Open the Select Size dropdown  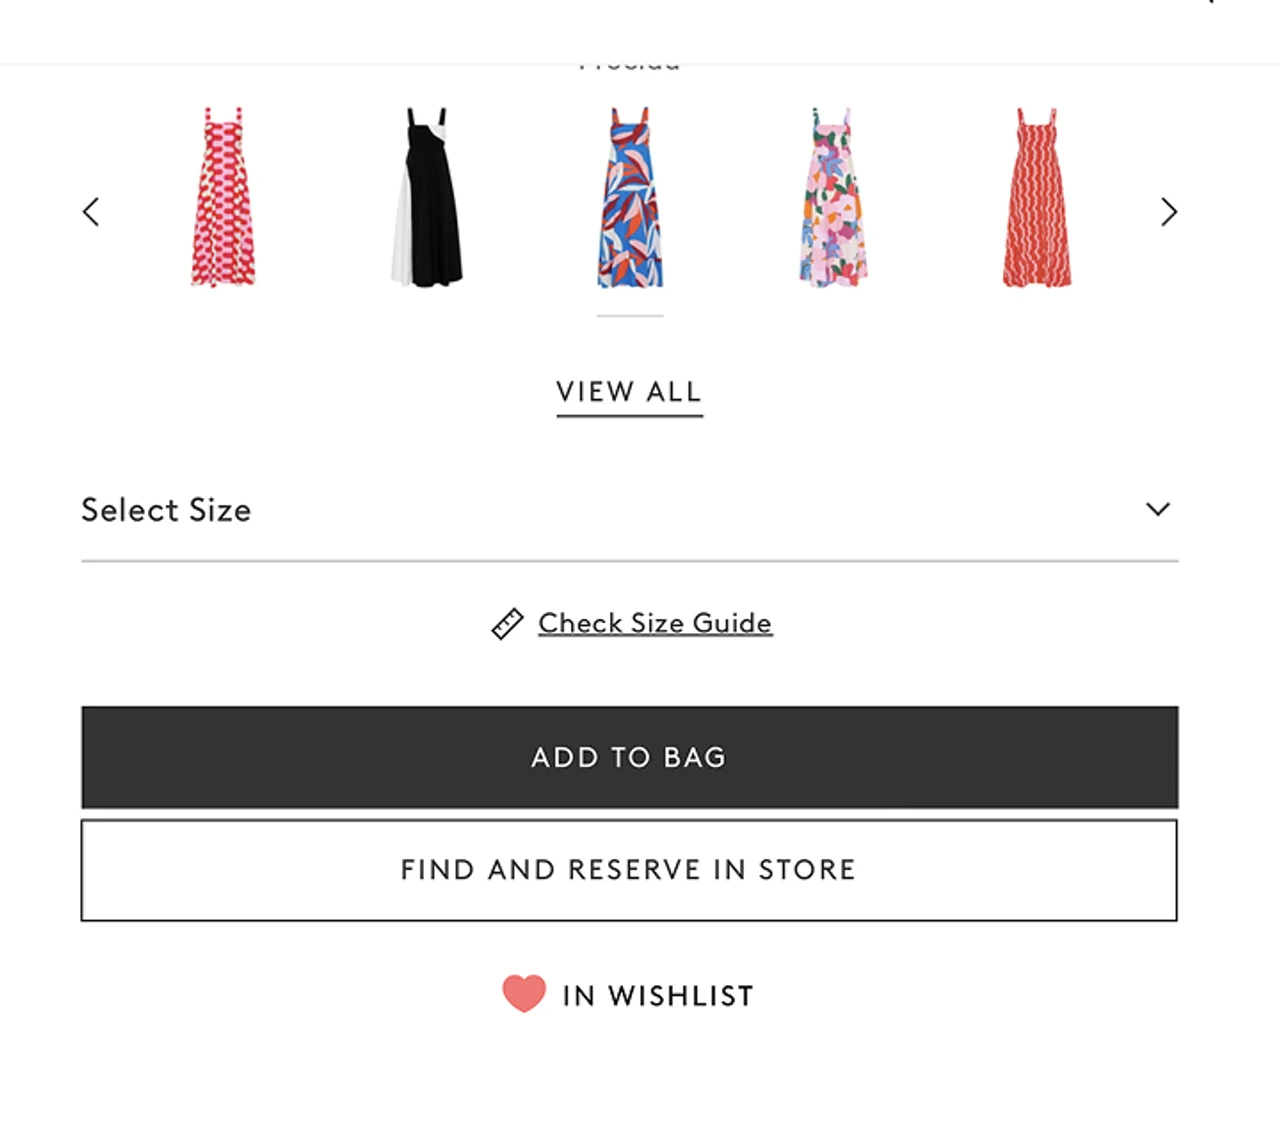tap(629, 510)
